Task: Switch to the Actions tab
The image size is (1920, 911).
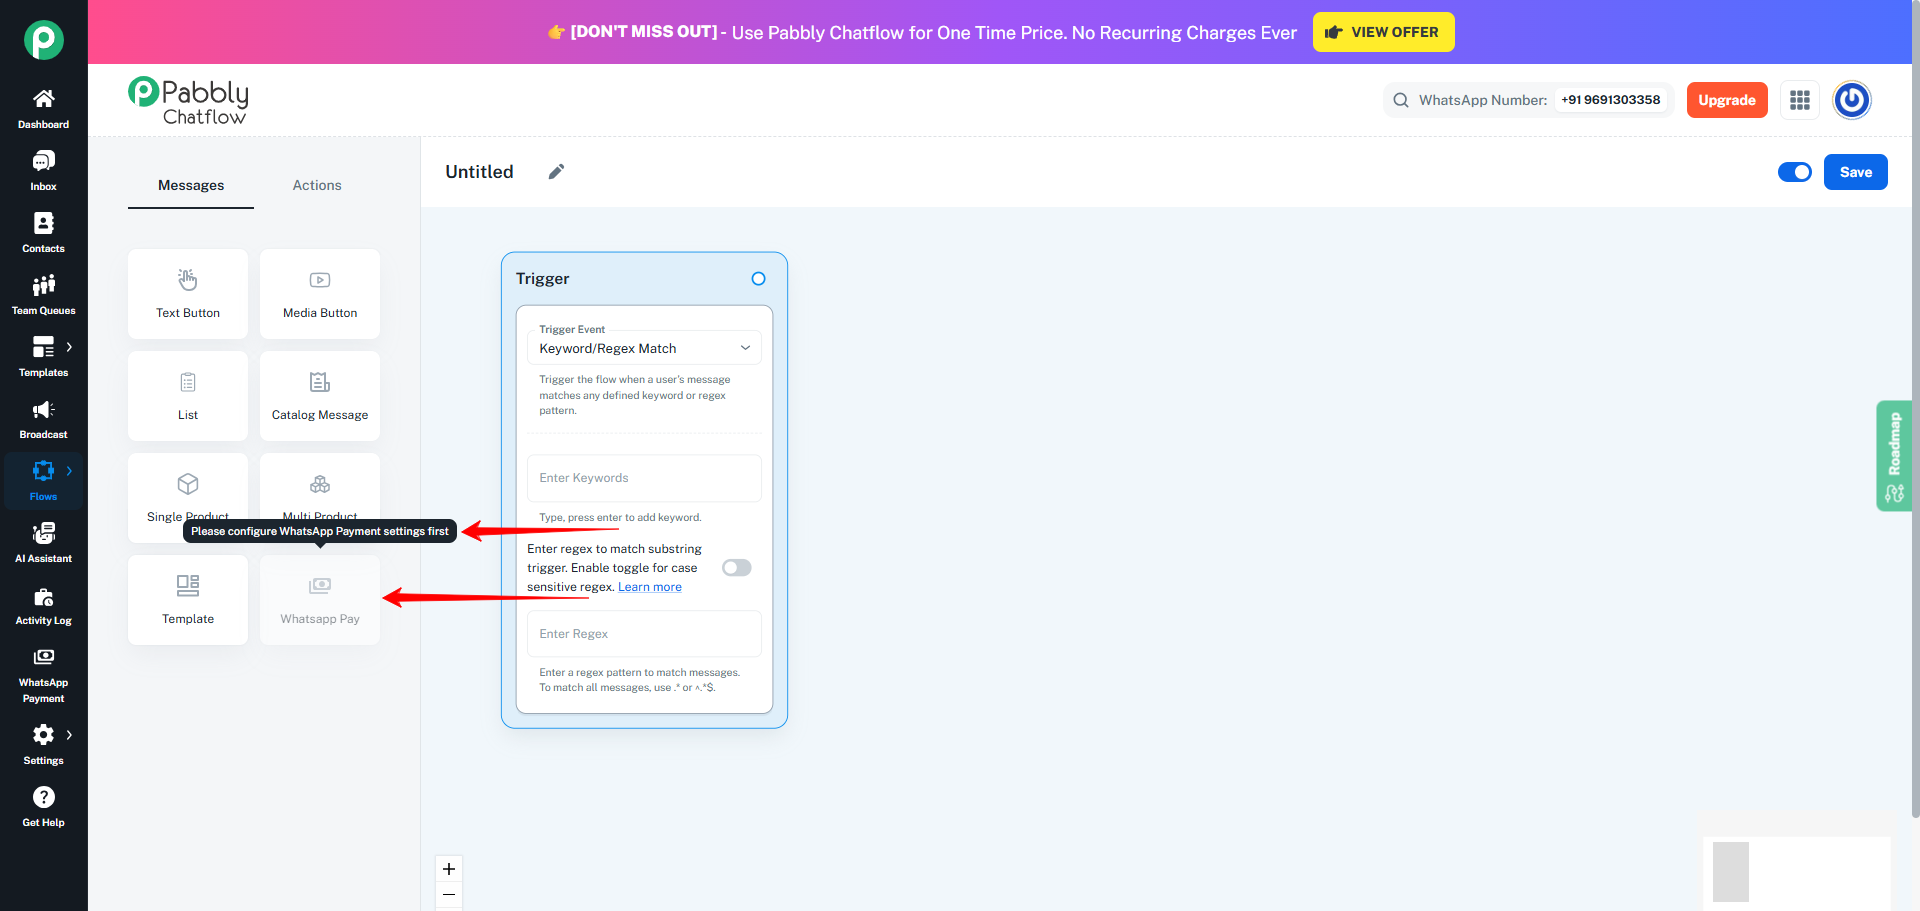Action: pyautogui.click(x=317, y=185)
